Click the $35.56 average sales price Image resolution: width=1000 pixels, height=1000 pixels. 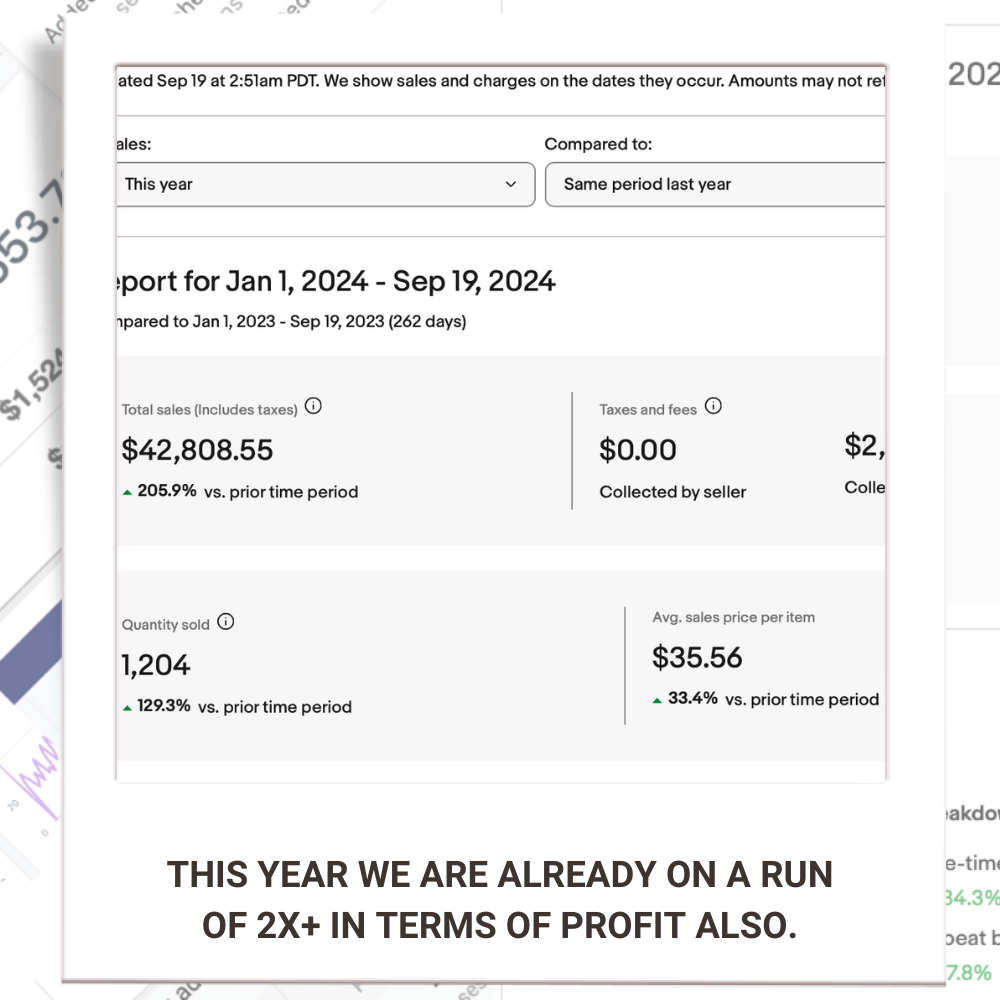pos(697,657)
